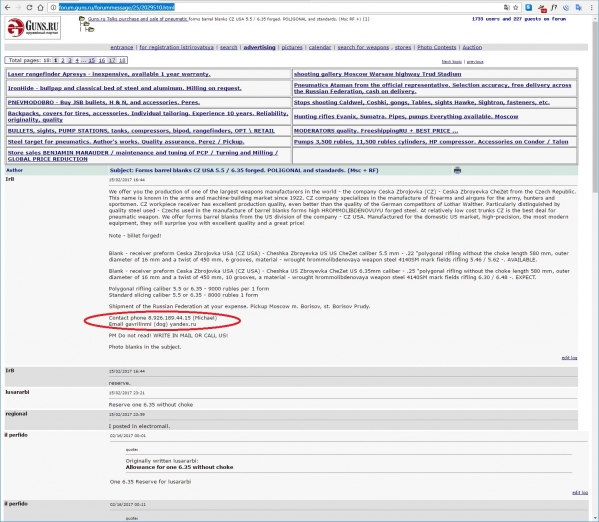Open 'MODERATORS quality' ad link
This screenshot has width=599, height=522.
point(376,131)
